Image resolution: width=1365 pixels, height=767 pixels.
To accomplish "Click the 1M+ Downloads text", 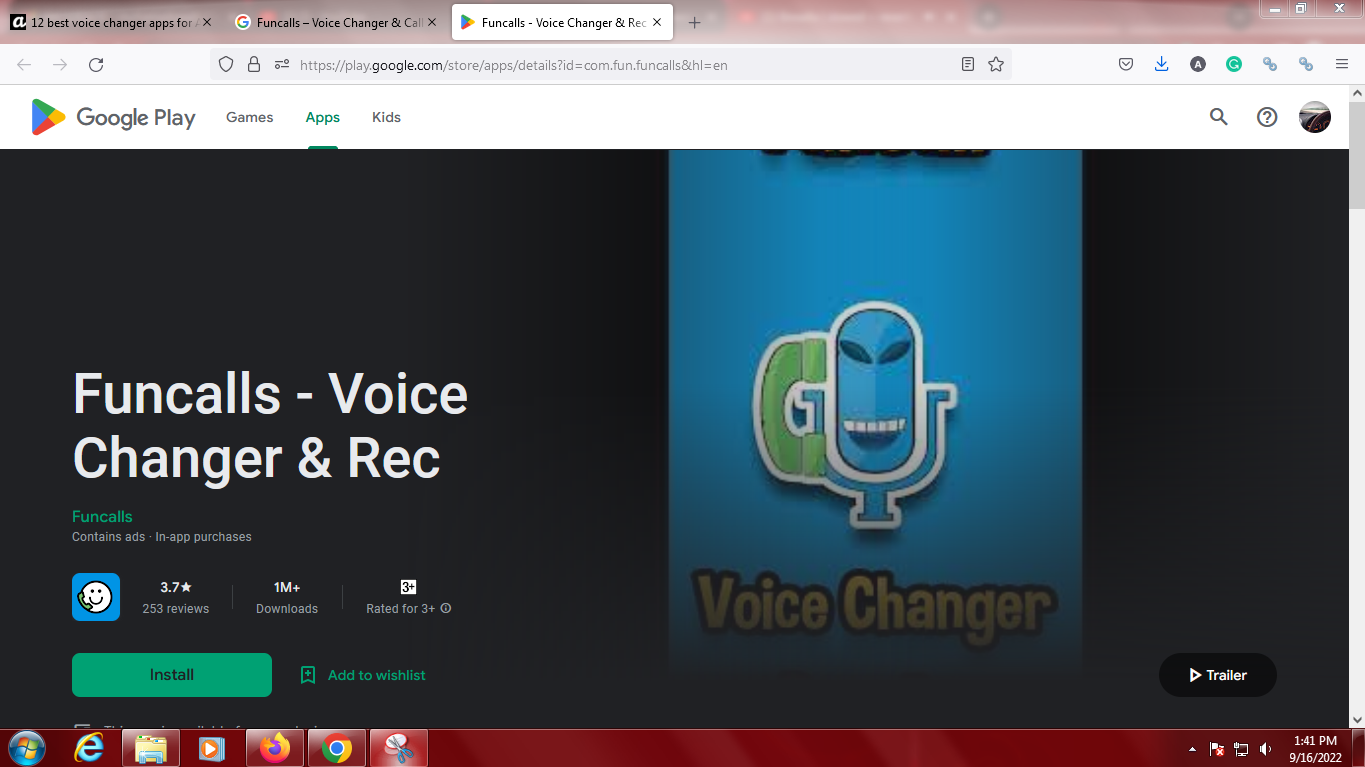I will [x=287, y=597].
